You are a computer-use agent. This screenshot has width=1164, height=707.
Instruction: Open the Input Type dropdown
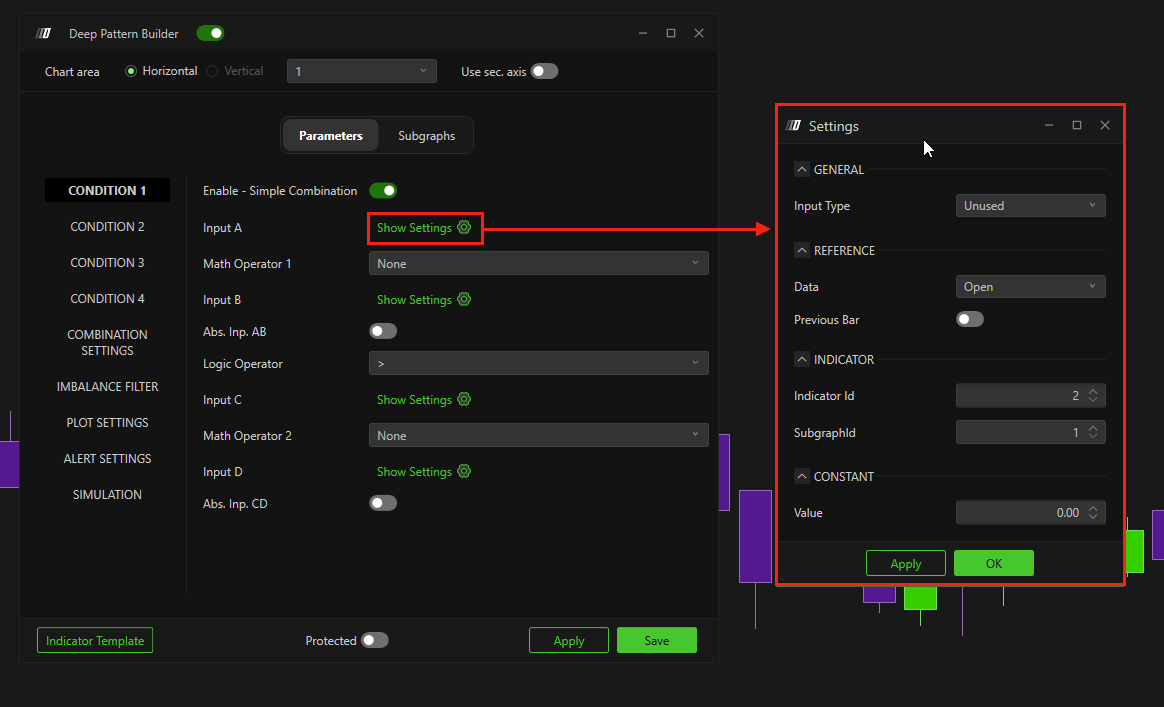1030,206
